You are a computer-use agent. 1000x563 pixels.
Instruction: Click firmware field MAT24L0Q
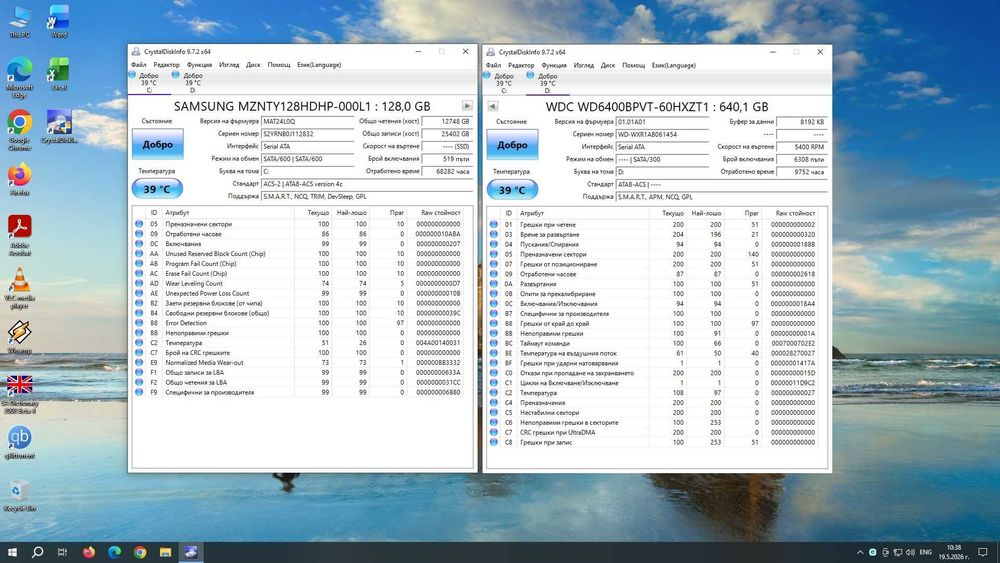pos(307,121)
